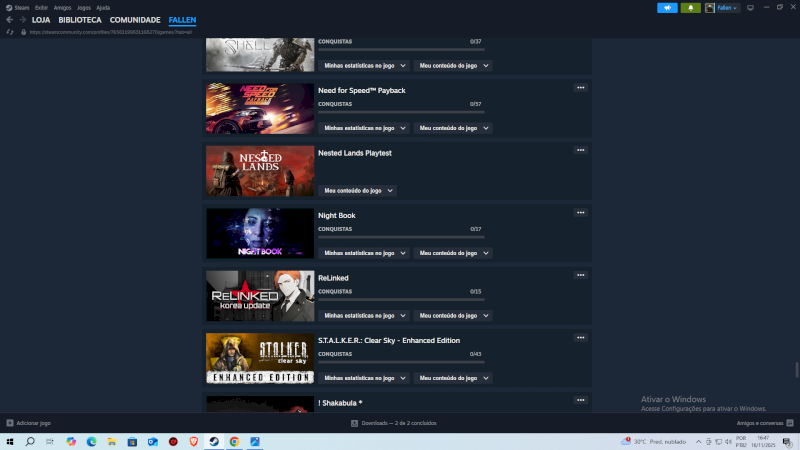The width and height of the screenshot is (800, 450).
Task: Open the Brave browser taskbar icon
Action: 193,442
